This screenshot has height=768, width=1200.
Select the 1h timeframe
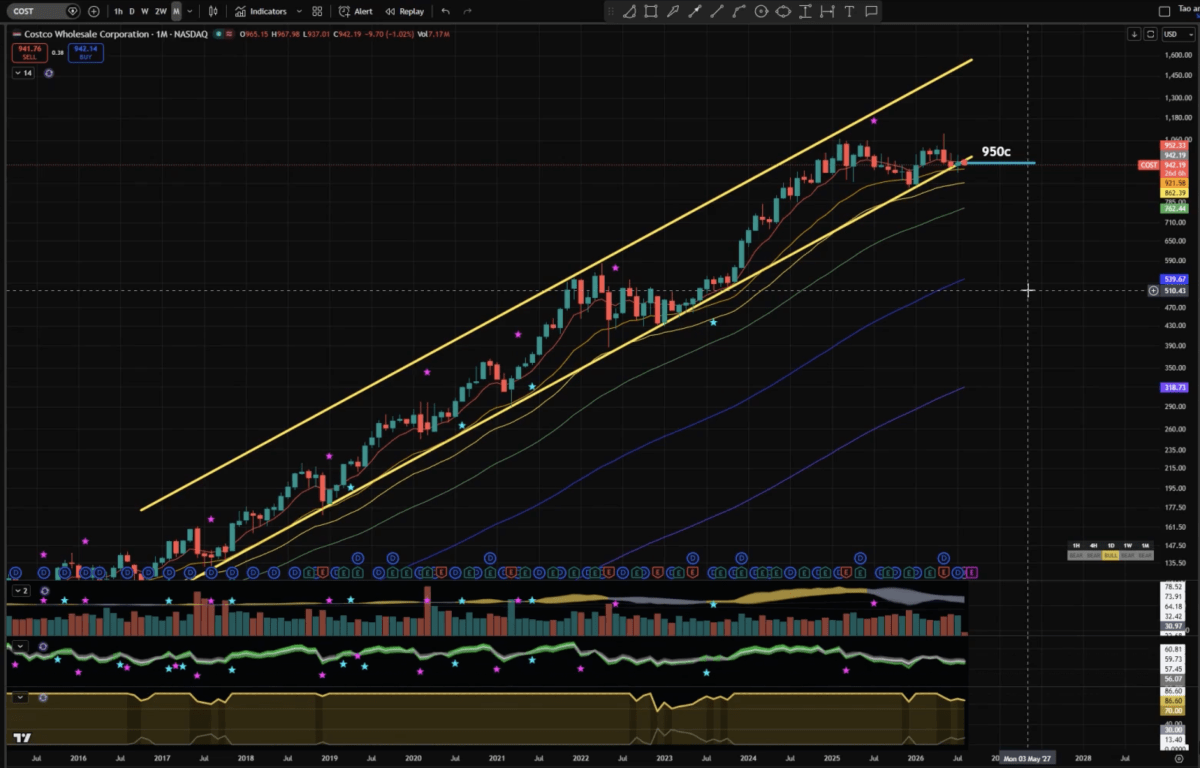[118, 11]
